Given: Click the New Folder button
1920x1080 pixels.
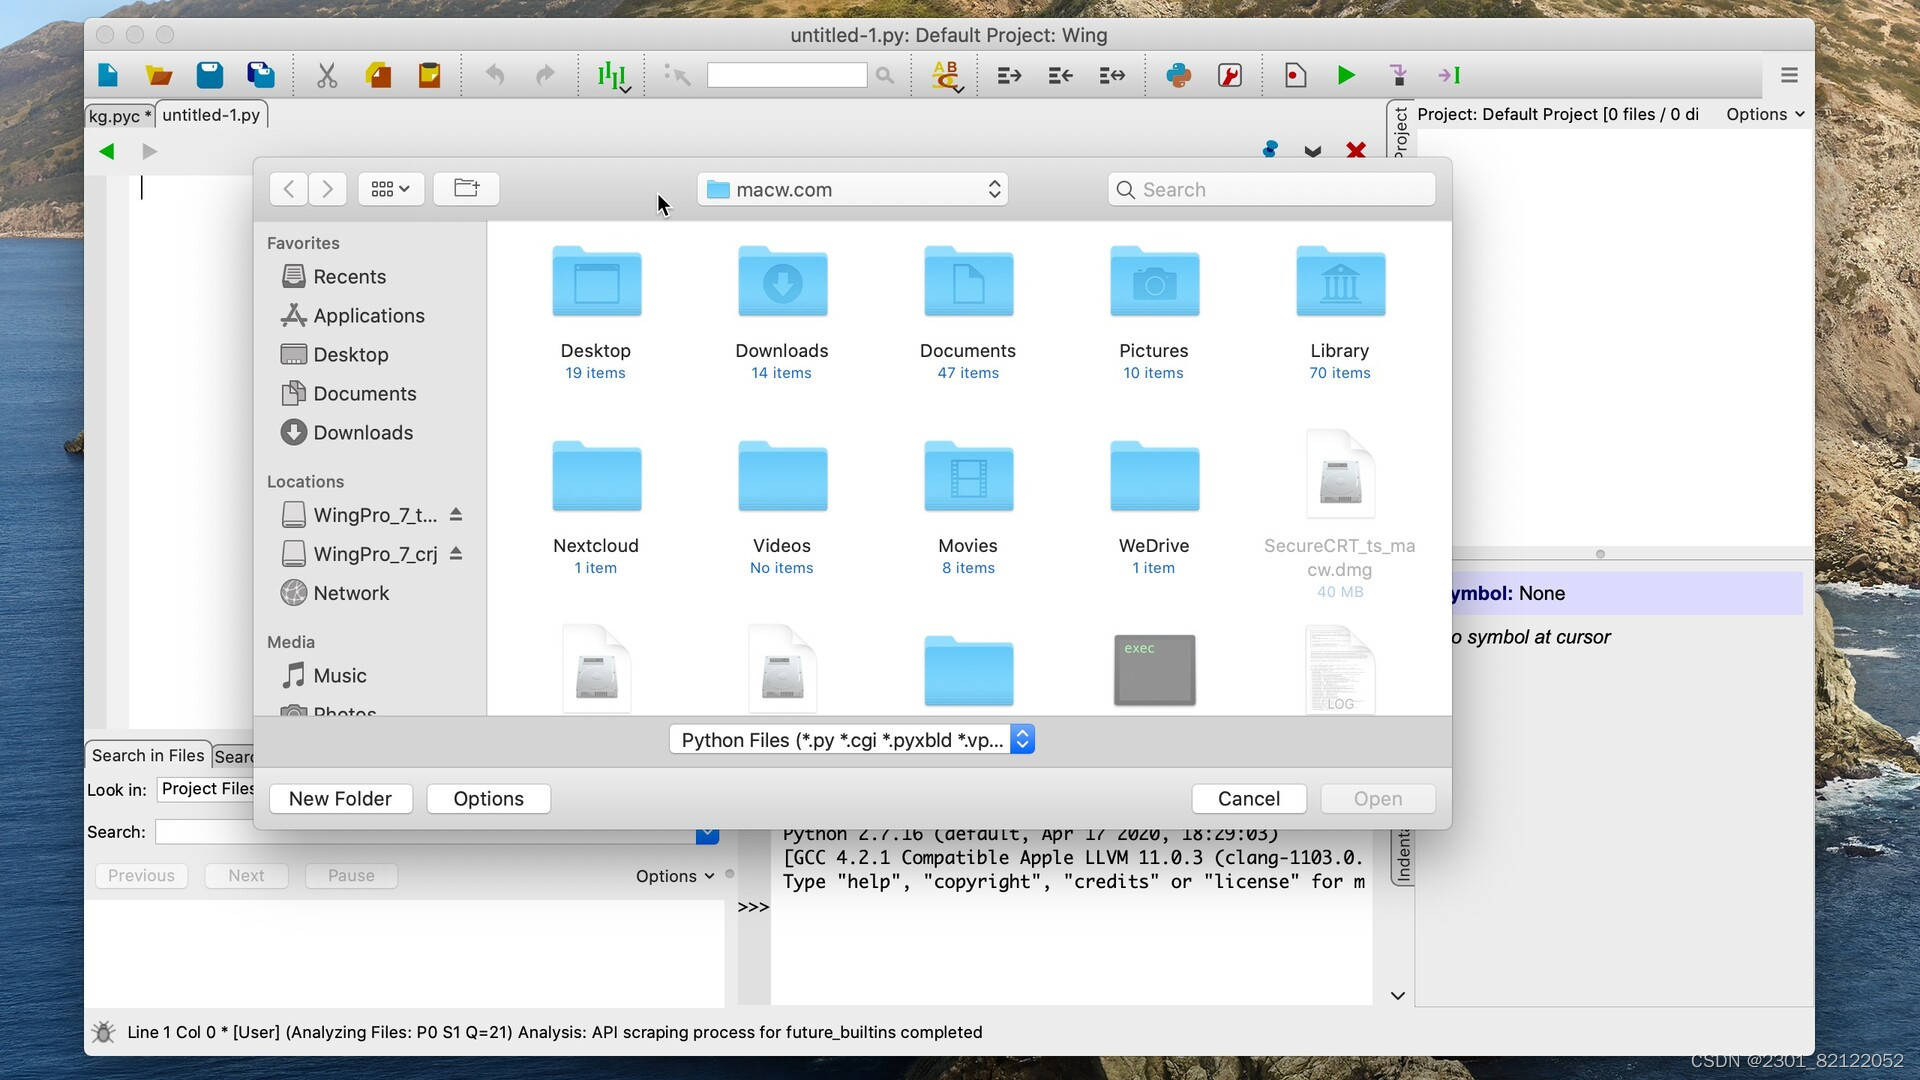Looking at the screenshot, I should click(340, 798).
